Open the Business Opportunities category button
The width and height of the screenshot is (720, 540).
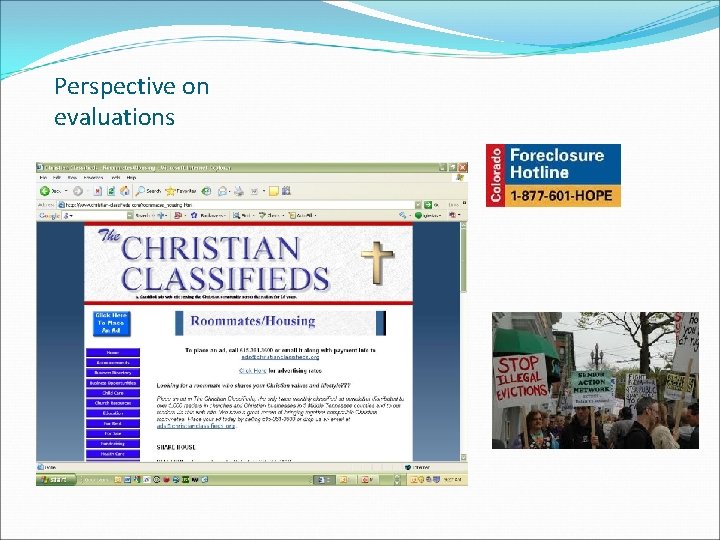(x=113, y=383)
